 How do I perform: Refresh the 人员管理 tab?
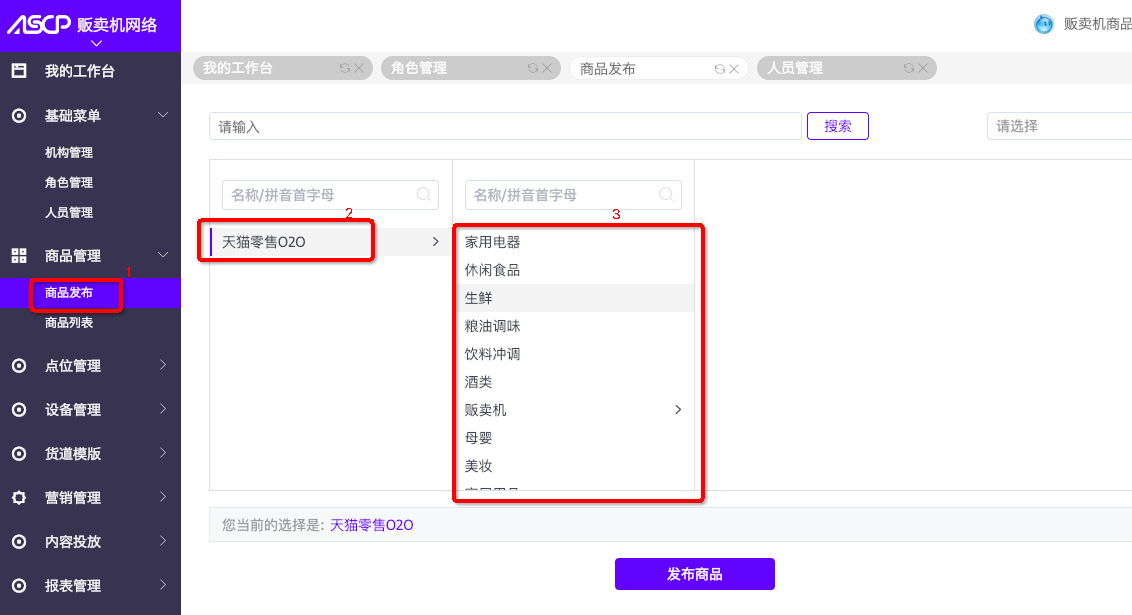(x=909, y=68)
